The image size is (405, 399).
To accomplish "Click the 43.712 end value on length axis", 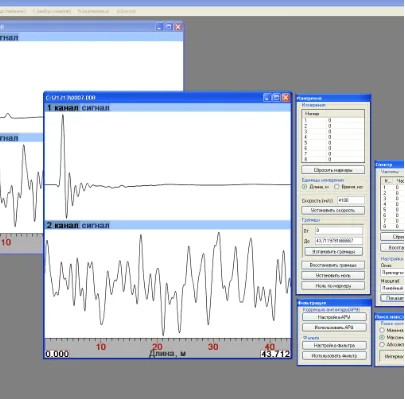I will coord(275,354).
